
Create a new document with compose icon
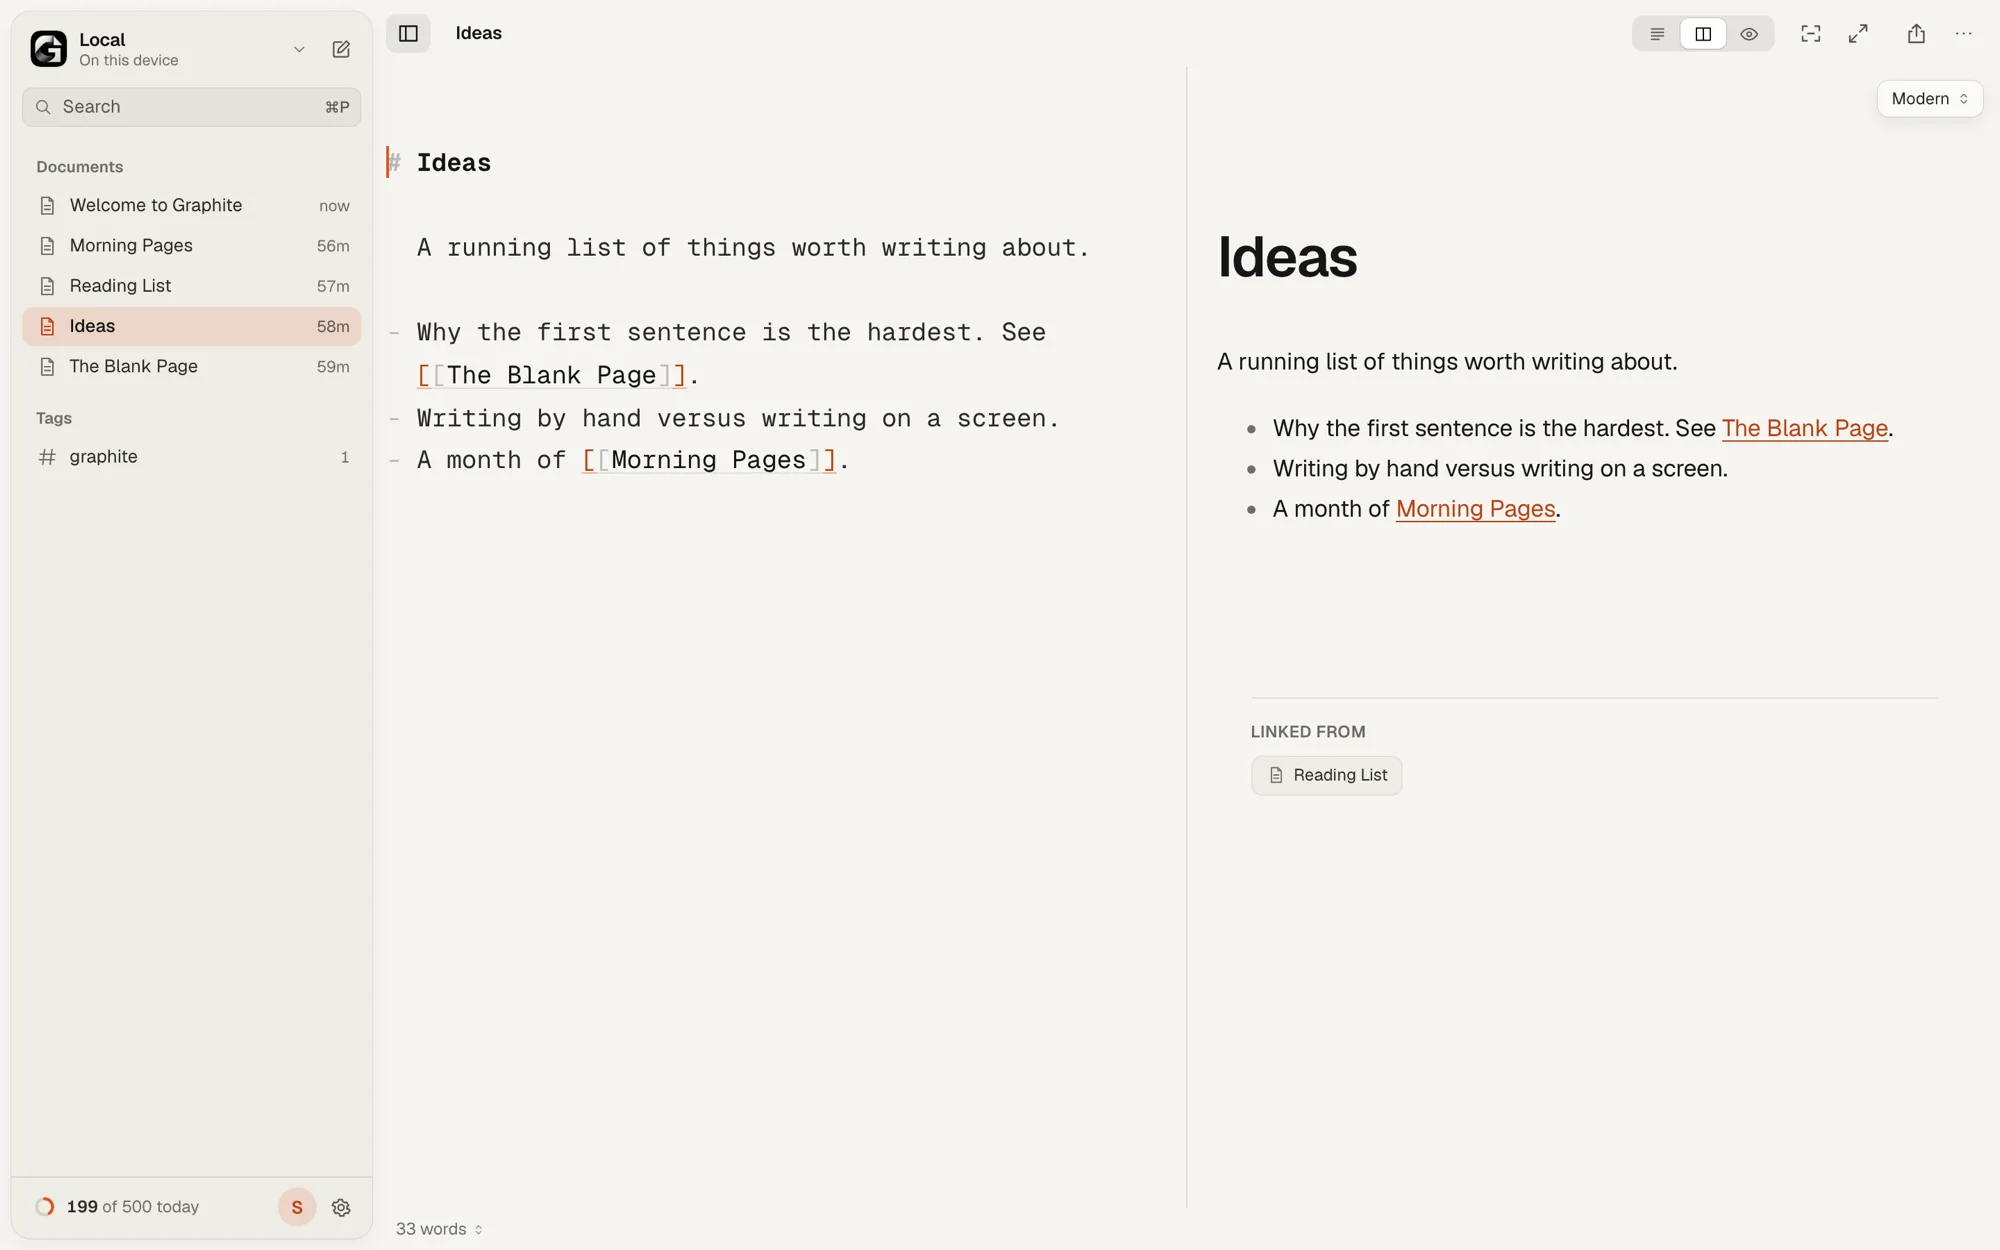tap(341, 49)
